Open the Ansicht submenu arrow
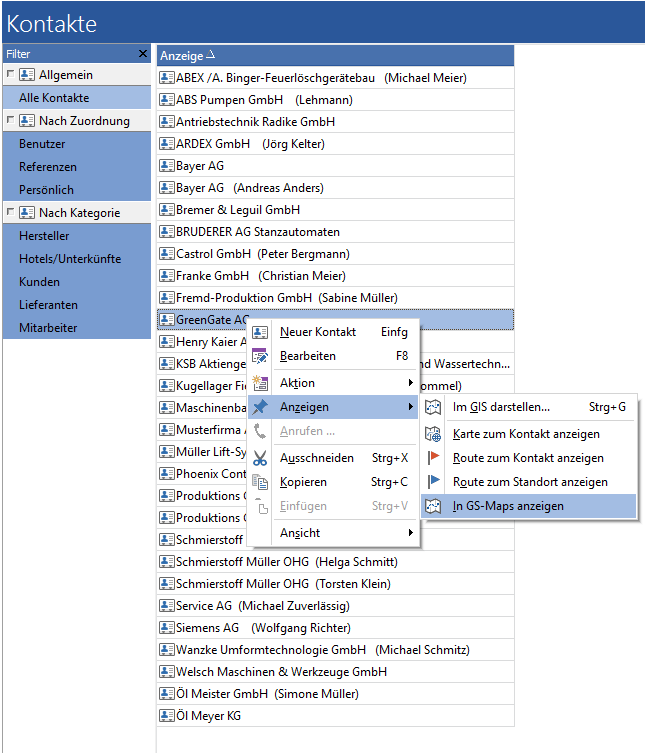Viewport: 645px width, 753px height. 411,533
